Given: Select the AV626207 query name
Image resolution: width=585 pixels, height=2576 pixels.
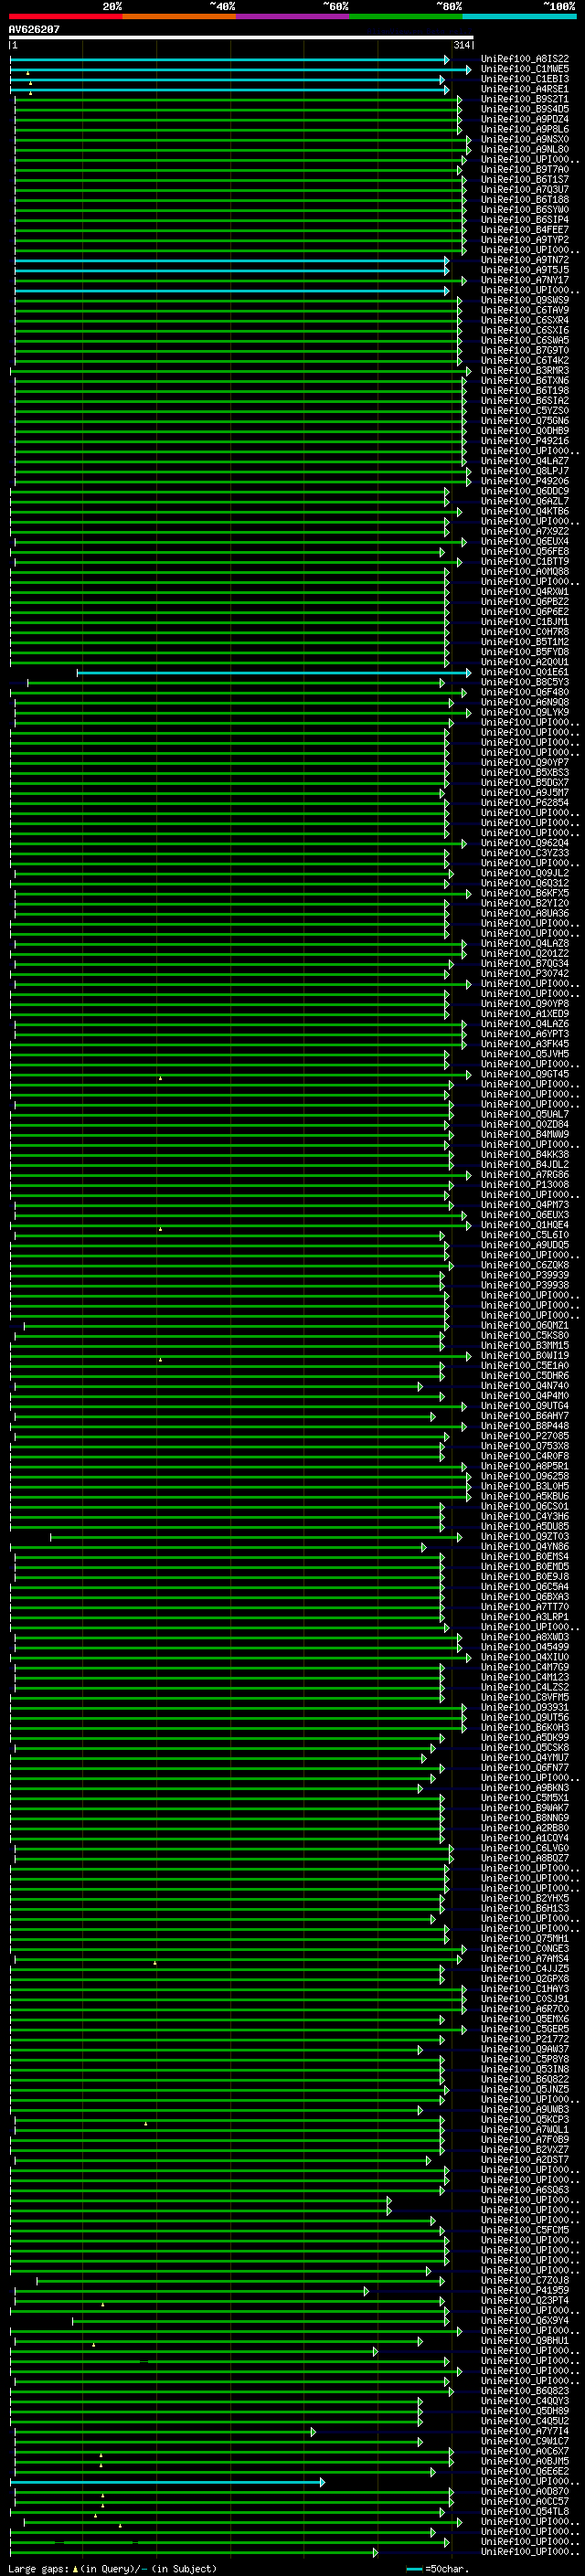Looking at the screenshot, I should [34, 30].
